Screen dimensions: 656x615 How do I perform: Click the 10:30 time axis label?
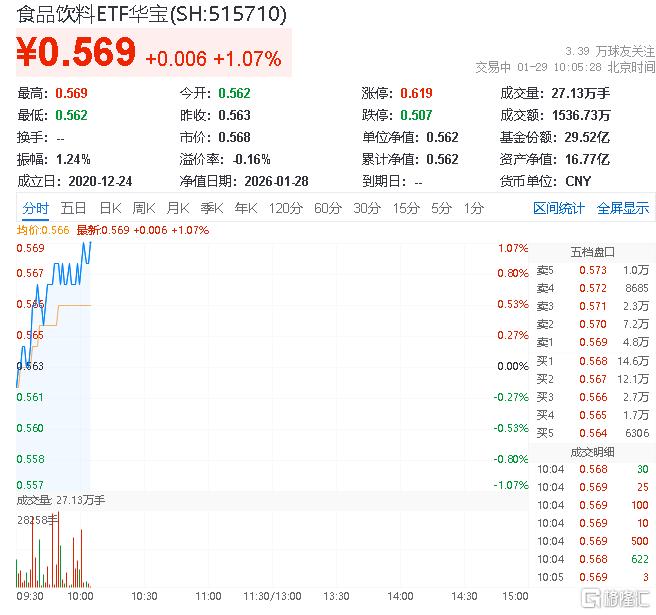(x=144, y=596)
